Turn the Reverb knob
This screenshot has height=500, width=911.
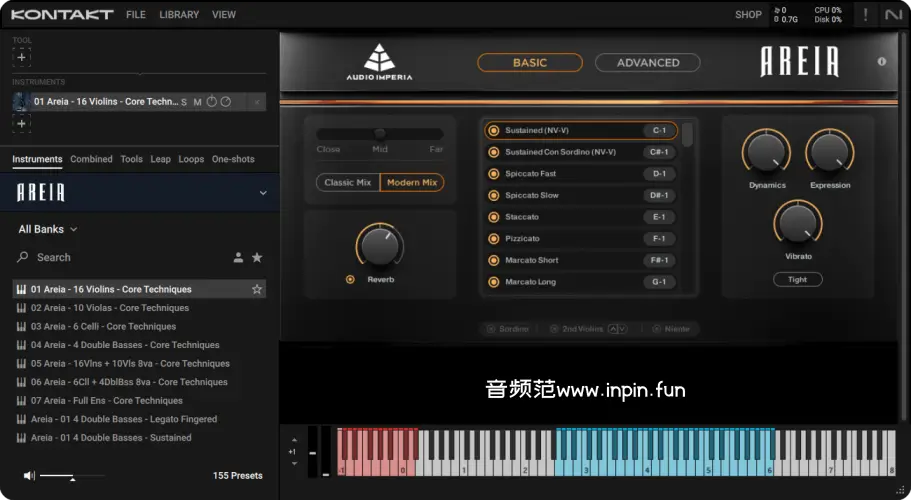pos(380,245)
